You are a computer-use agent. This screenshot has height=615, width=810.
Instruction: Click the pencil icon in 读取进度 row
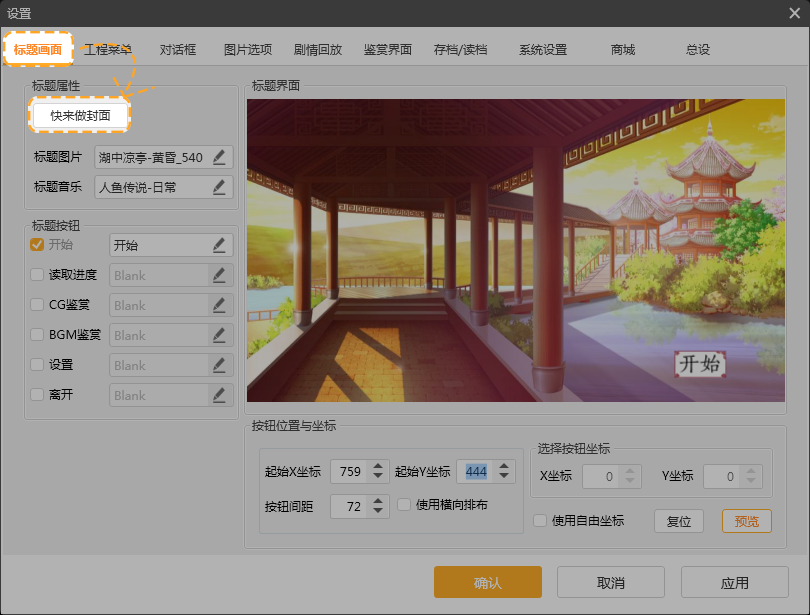(219, 275)
